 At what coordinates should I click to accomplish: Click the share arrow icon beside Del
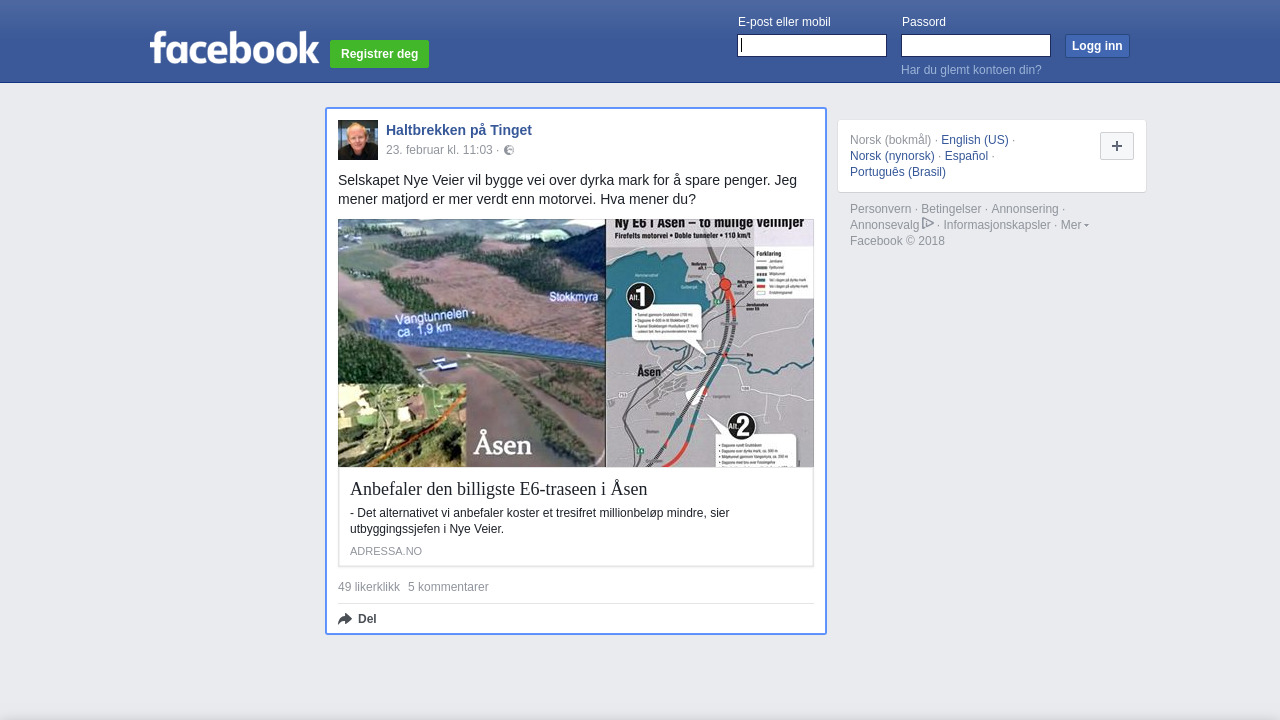tap(345, 619)
